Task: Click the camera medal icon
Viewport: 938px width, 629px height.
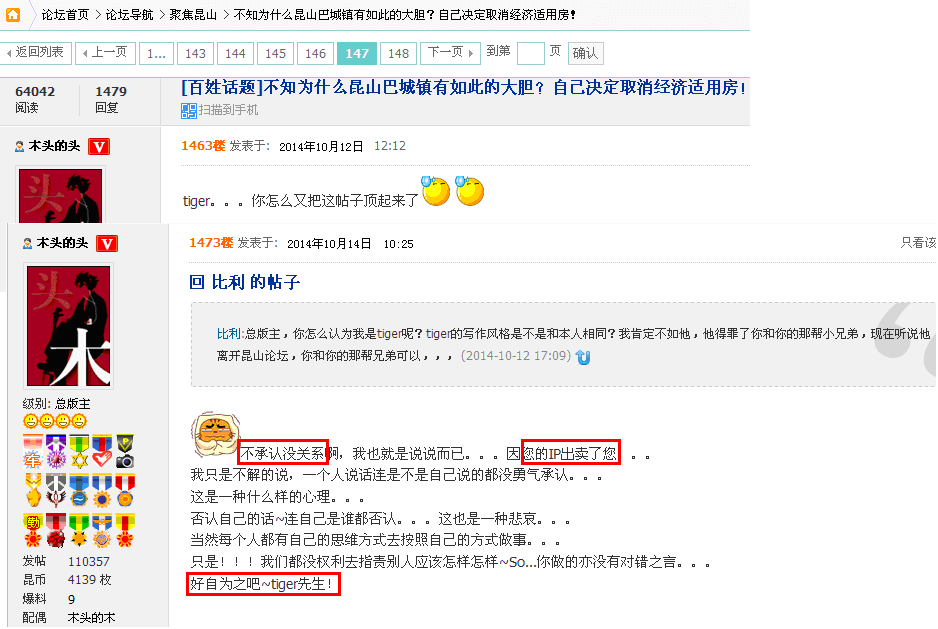Action: click(x=125, y=452)
